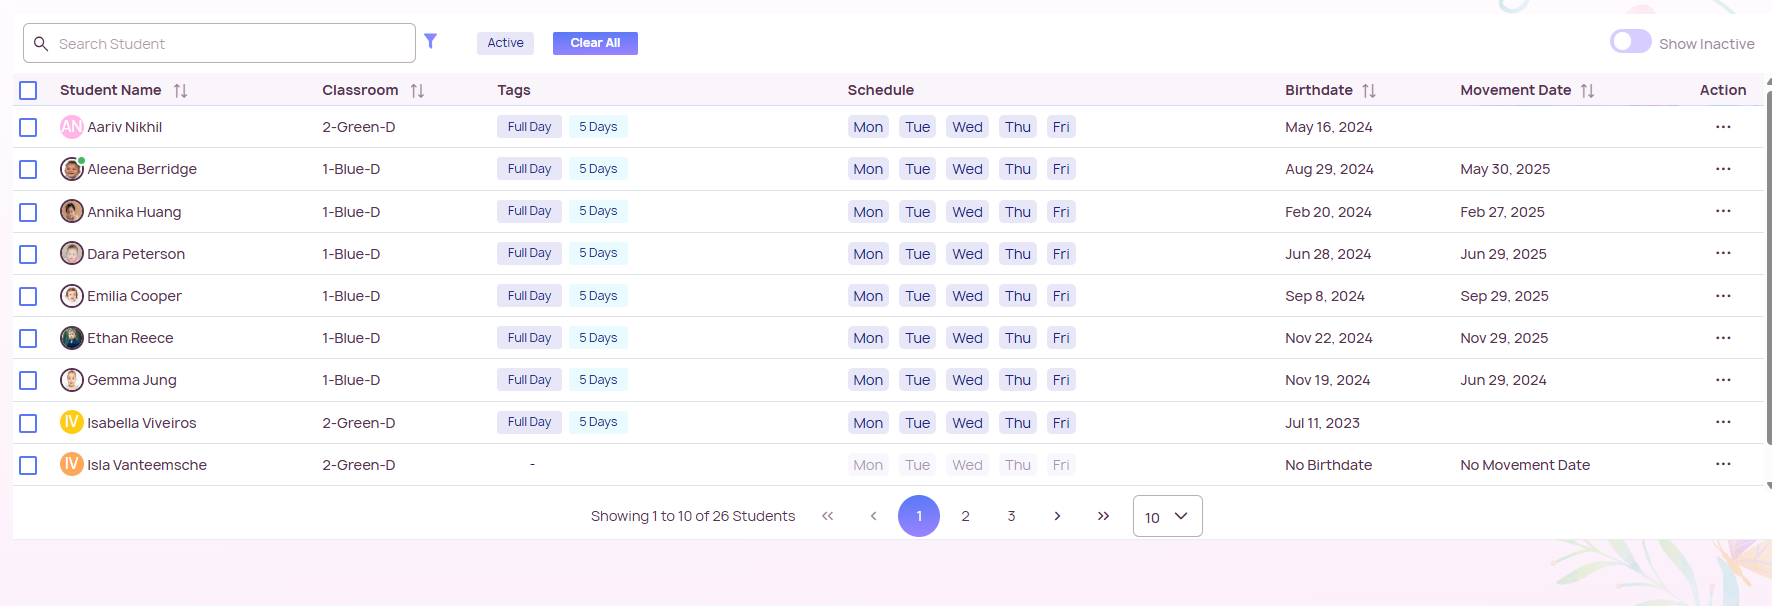1772x606 pixels.
Task: Click the Active filter chip
Action: click(x=505, y=43)
